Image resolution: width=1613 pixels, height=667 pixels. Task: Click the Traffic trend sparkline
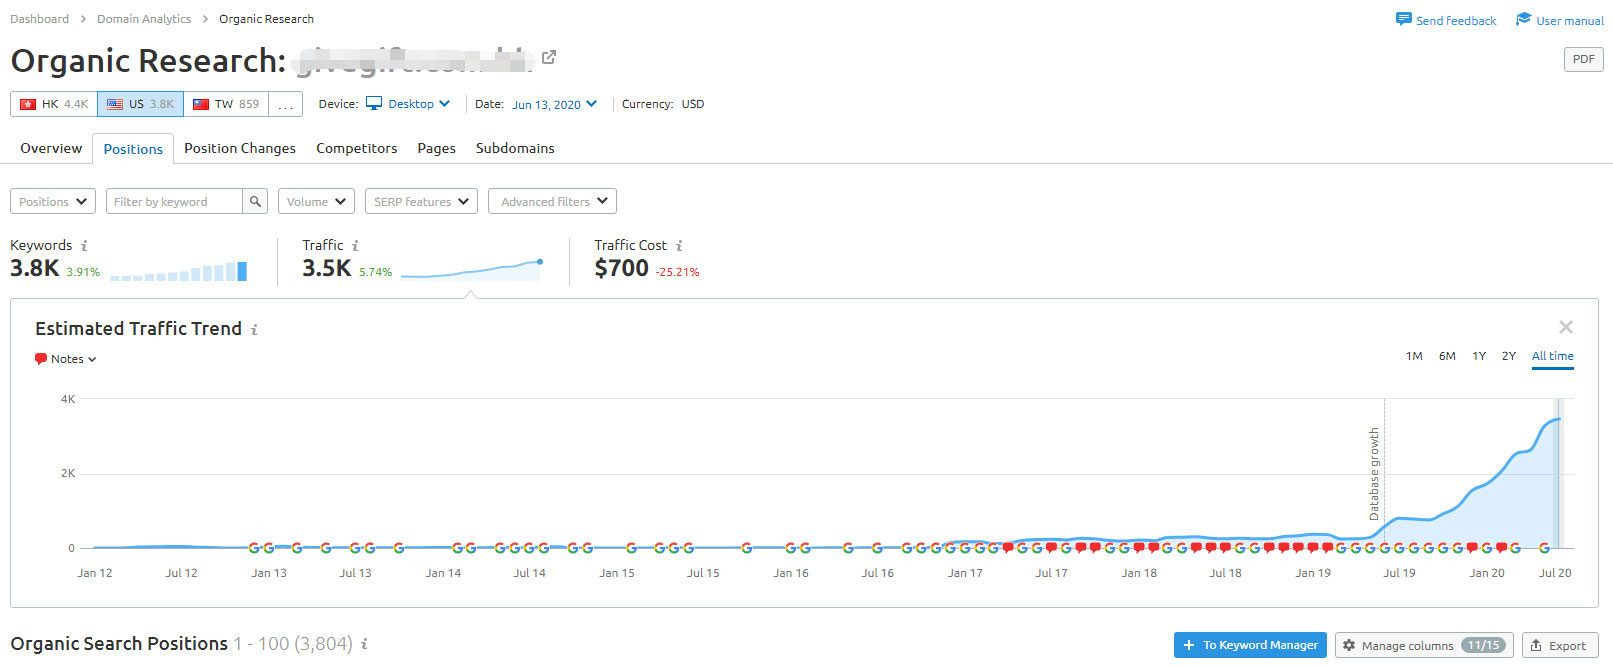(472, 269)
